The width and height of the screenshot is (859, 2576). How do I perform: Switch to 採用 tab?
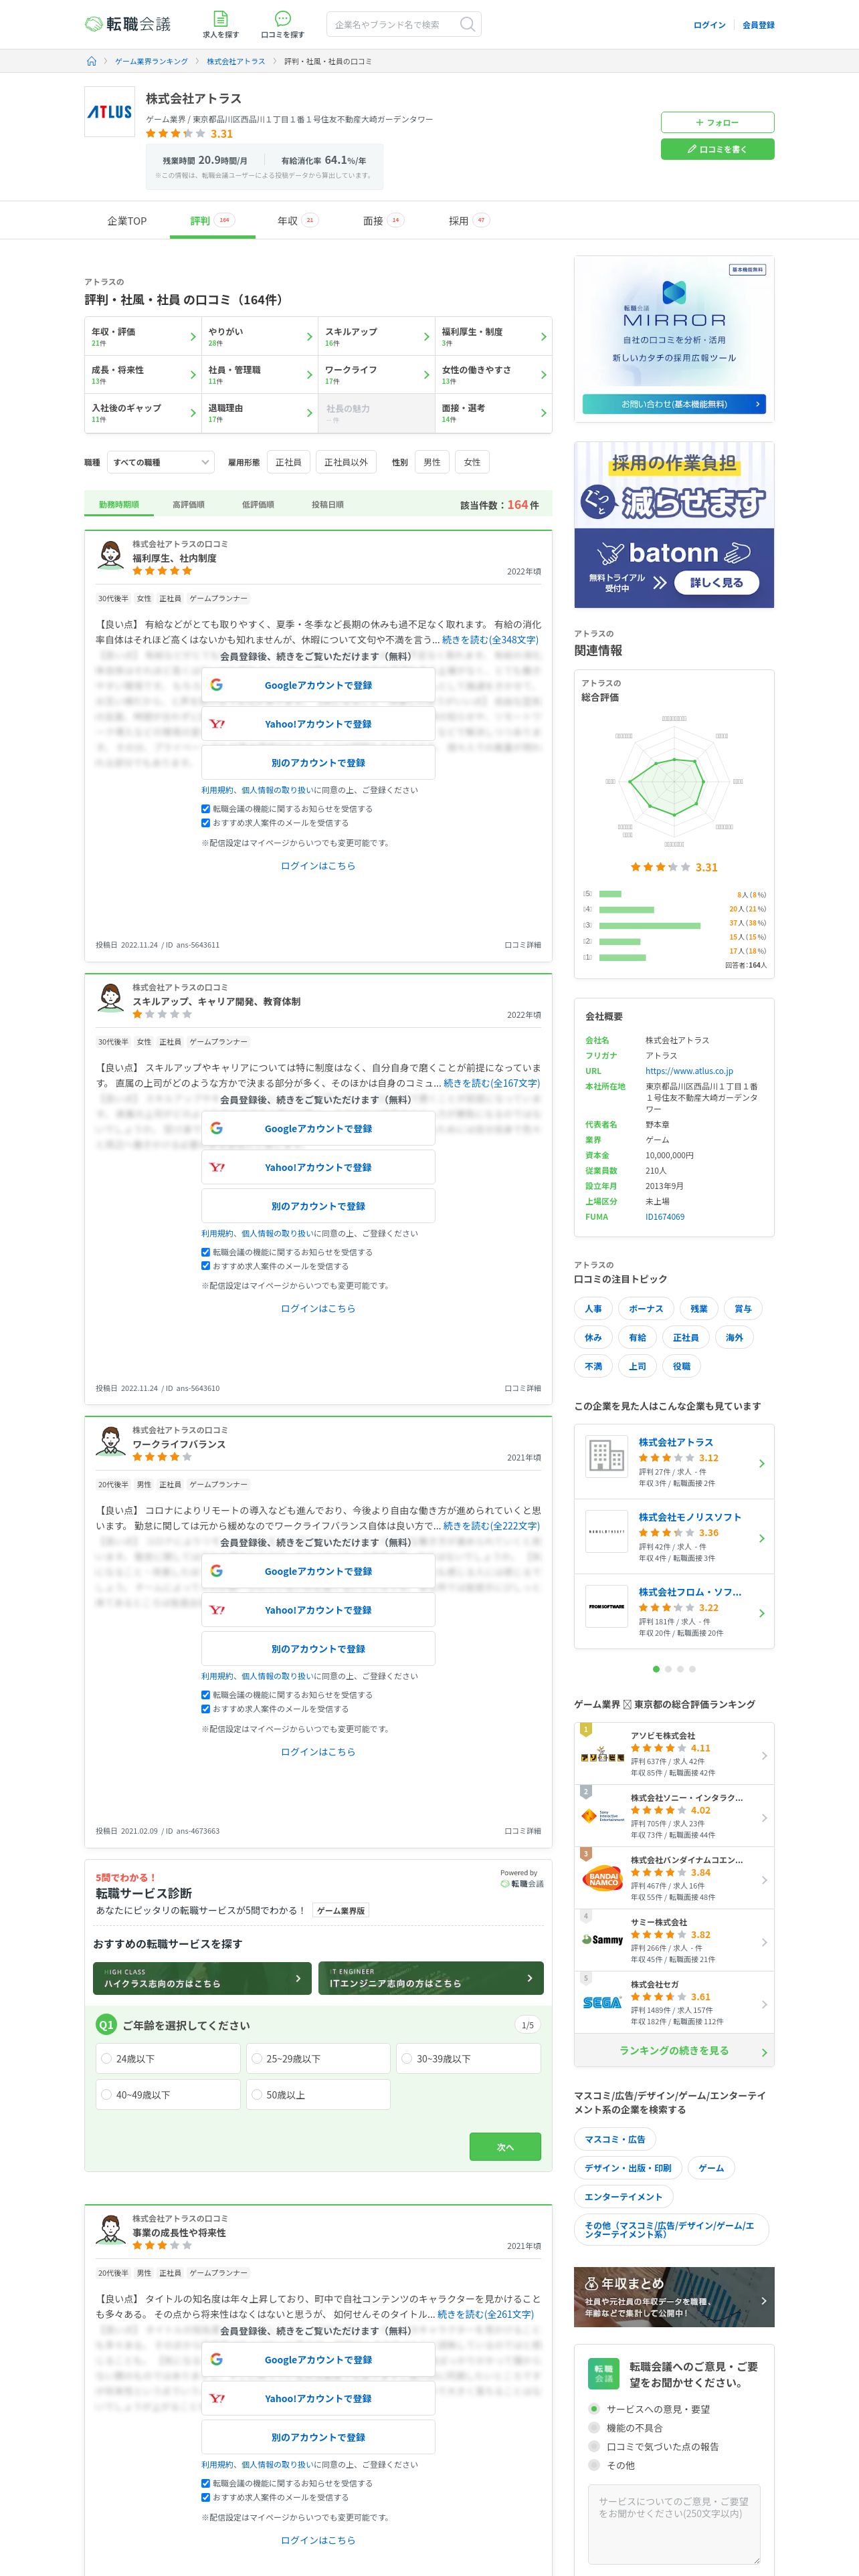pyautogui.click(x=469, y=221)
